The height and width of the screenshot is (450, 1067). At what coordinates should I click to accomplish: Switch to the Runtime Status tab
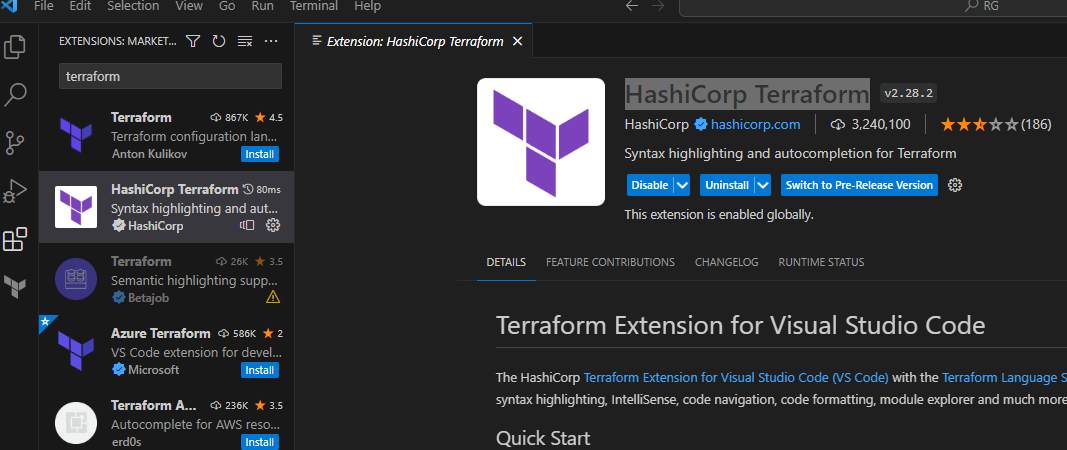(x=821, y=262)
